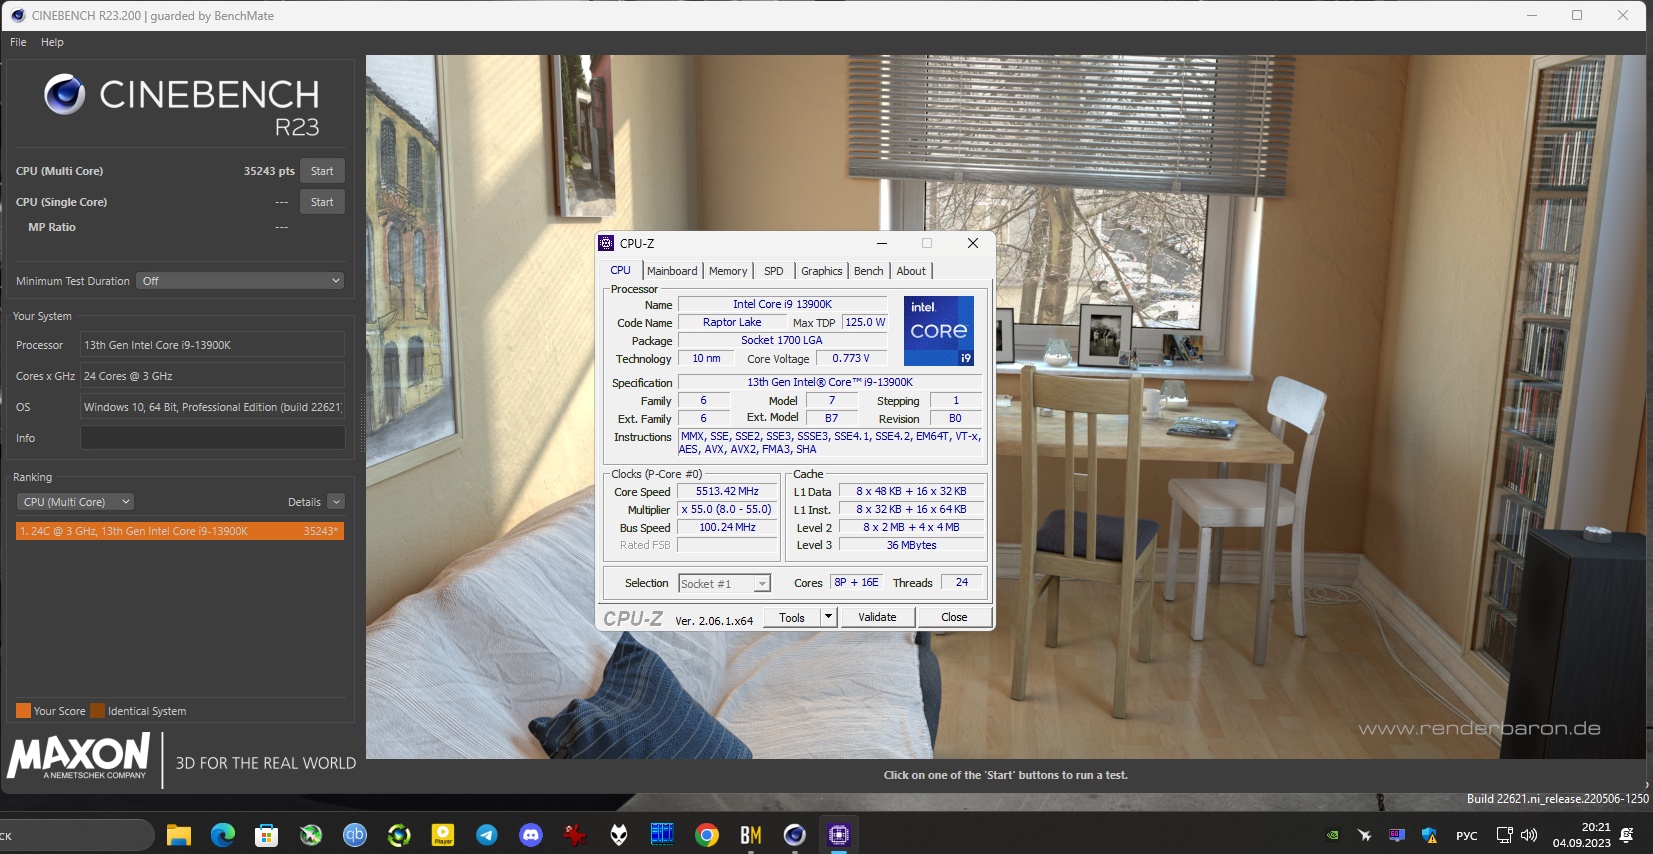Open the notification center bell icon
This screenshot has height=854, width=1653.
click(x=1627, y=835)
